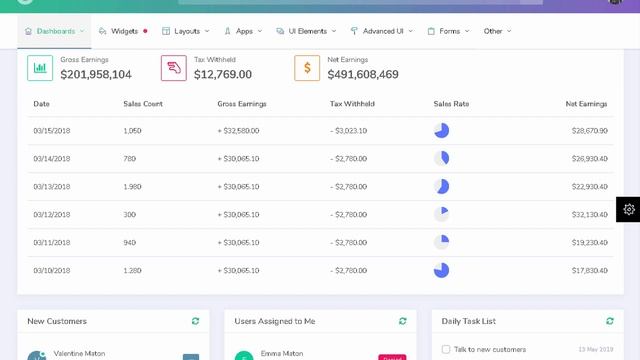Click the Net Earnings dollar icon

pos(307,68)
